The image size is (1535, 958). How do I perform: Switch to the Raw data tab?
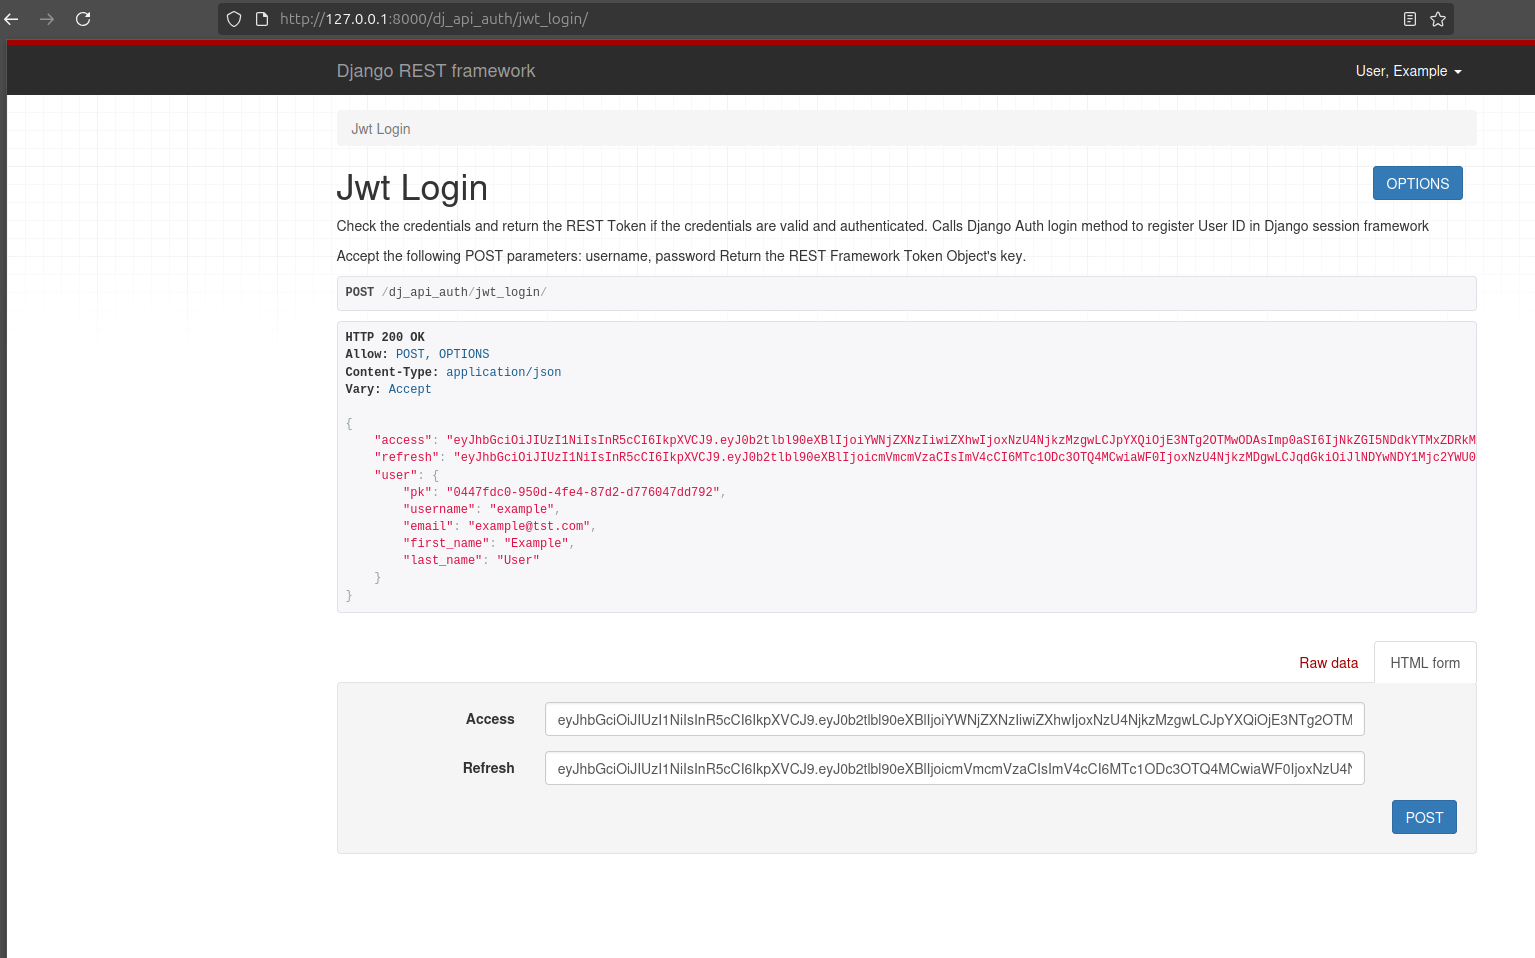click(1328, 662)
